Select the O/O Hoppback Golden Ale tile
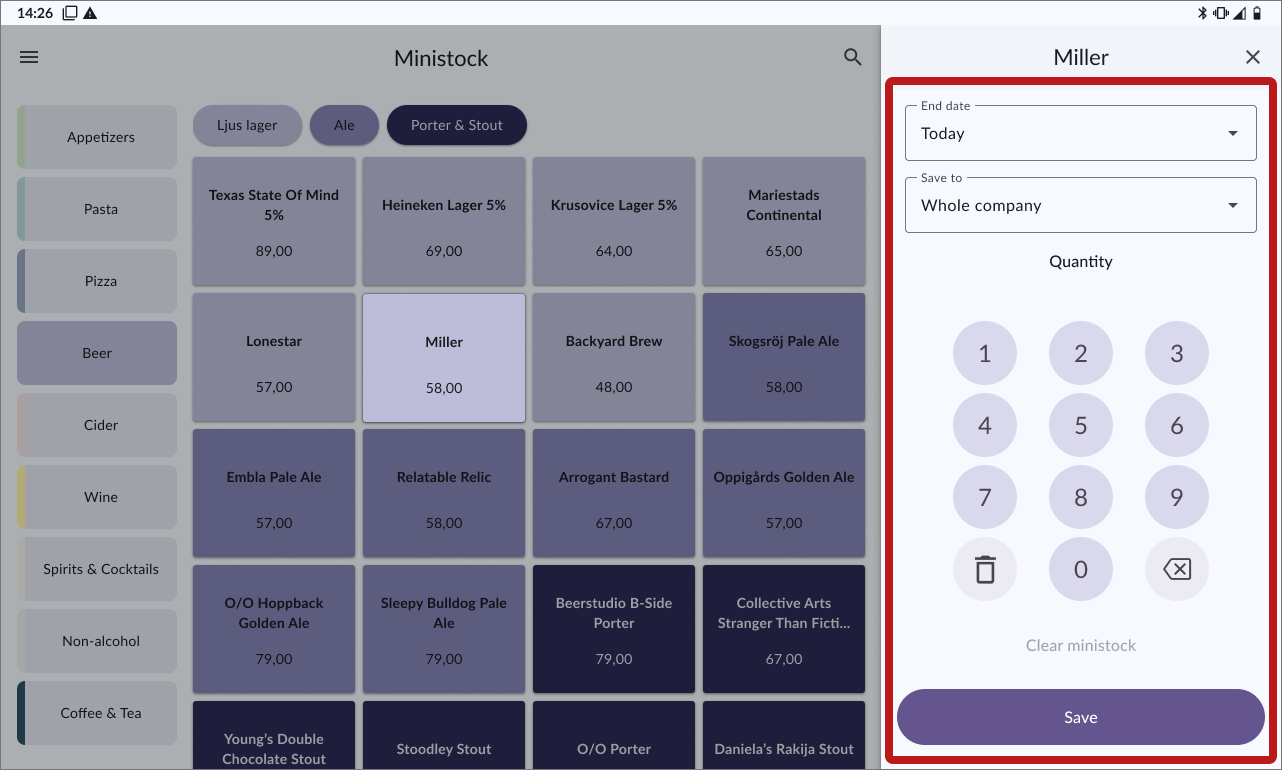 pos(274,630)
